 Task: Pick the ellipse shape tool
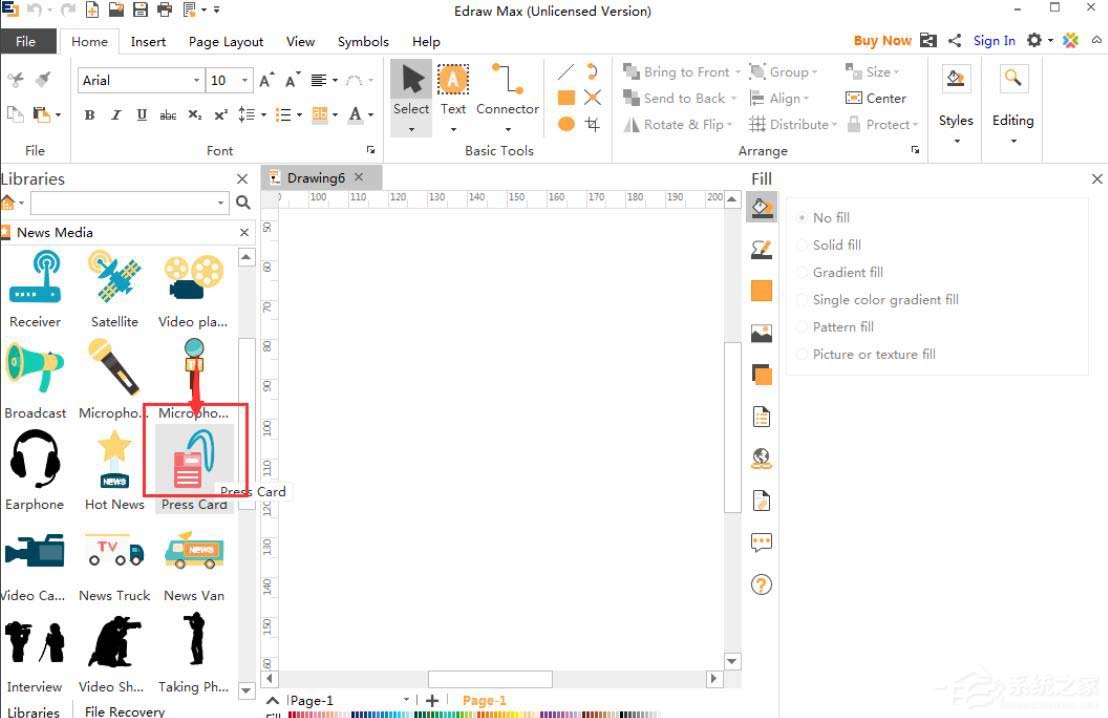tap(566, 124)
